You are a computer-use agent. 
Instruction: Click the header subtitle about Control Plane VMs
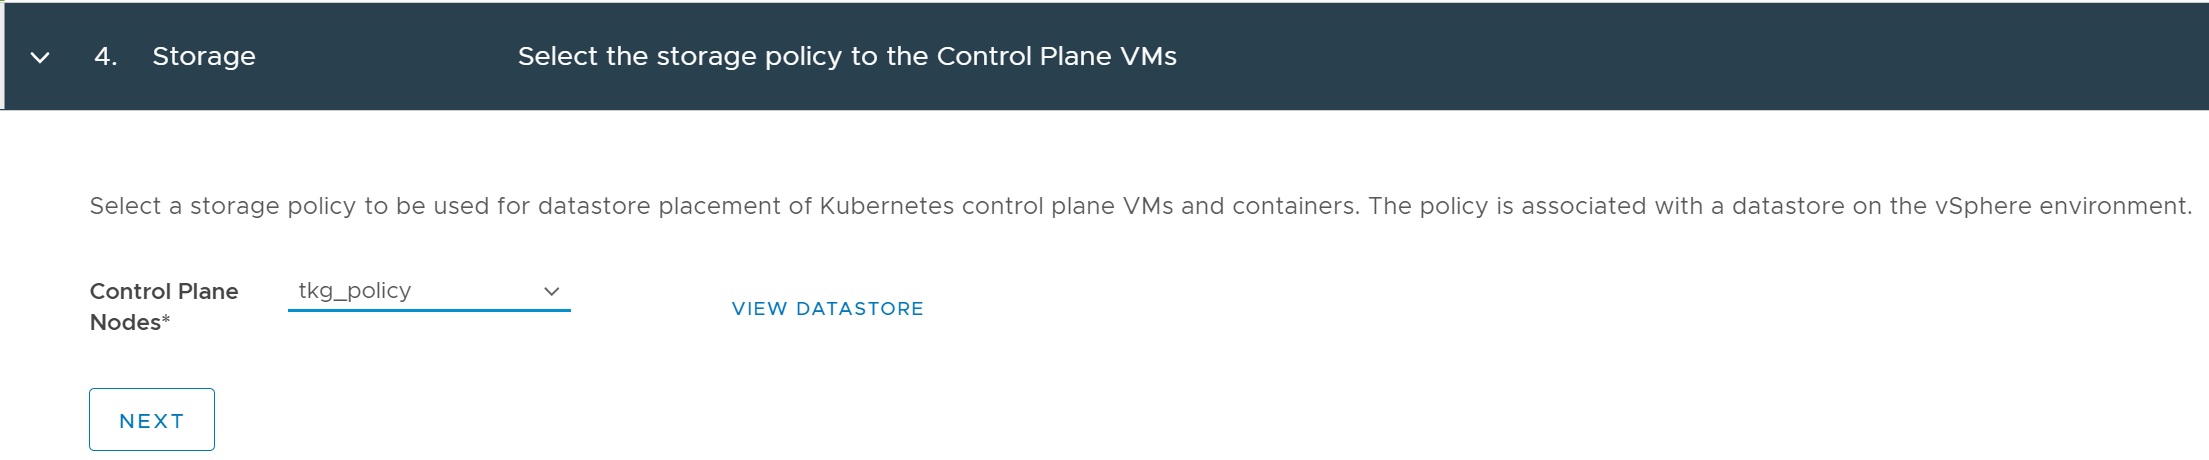[x=846, y=57]
